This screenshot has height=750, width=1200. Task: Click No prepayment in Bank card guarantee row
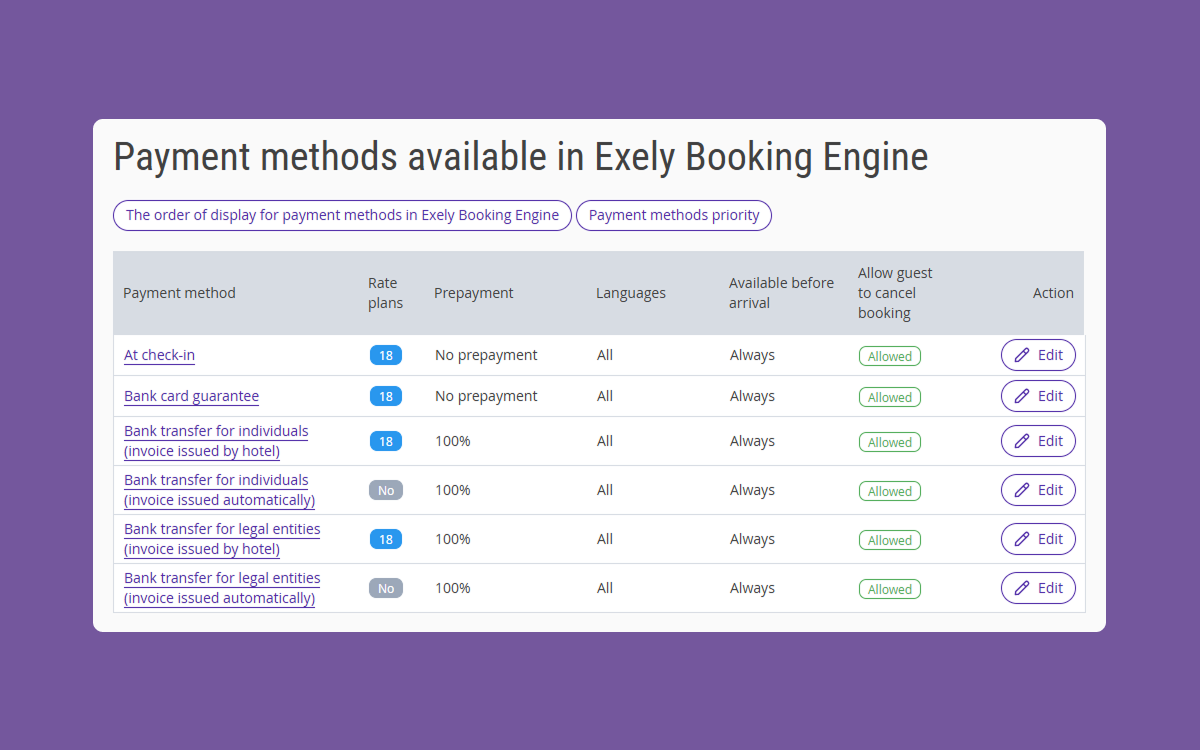(486, 396)
